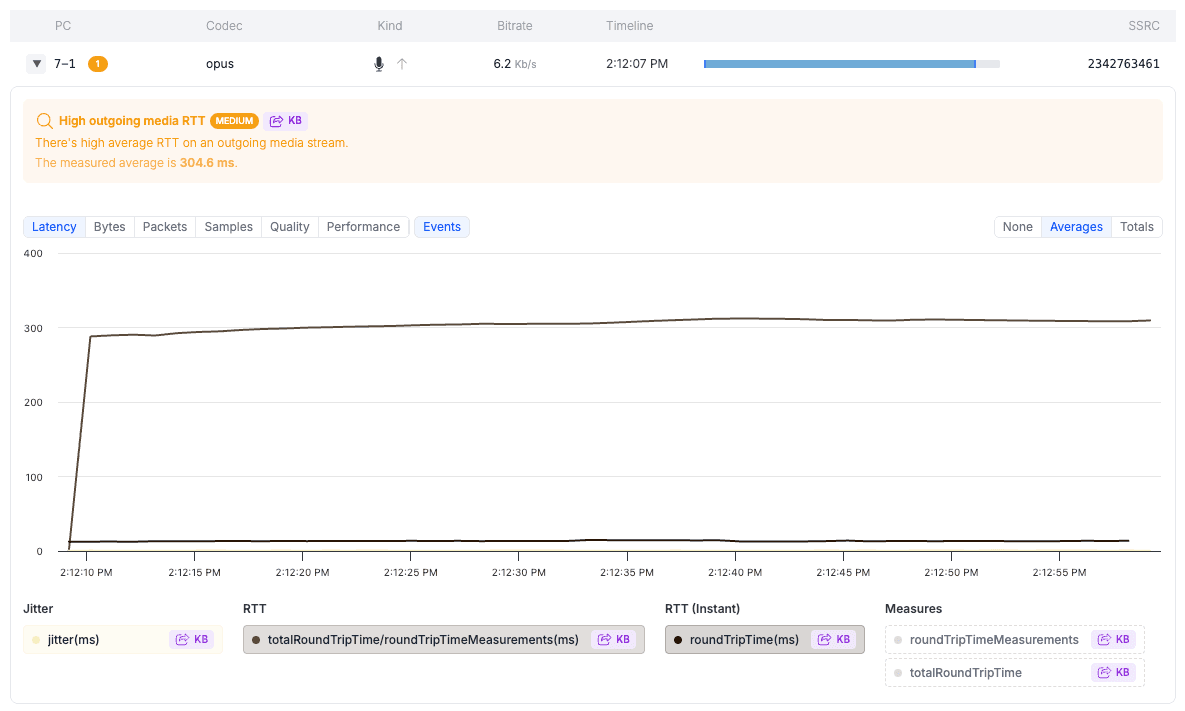Open KB for totalRoundTripTime/roundTripTimeMeasurements metric
Viewport: 1185px width, 711px height.
click(614, 640)
